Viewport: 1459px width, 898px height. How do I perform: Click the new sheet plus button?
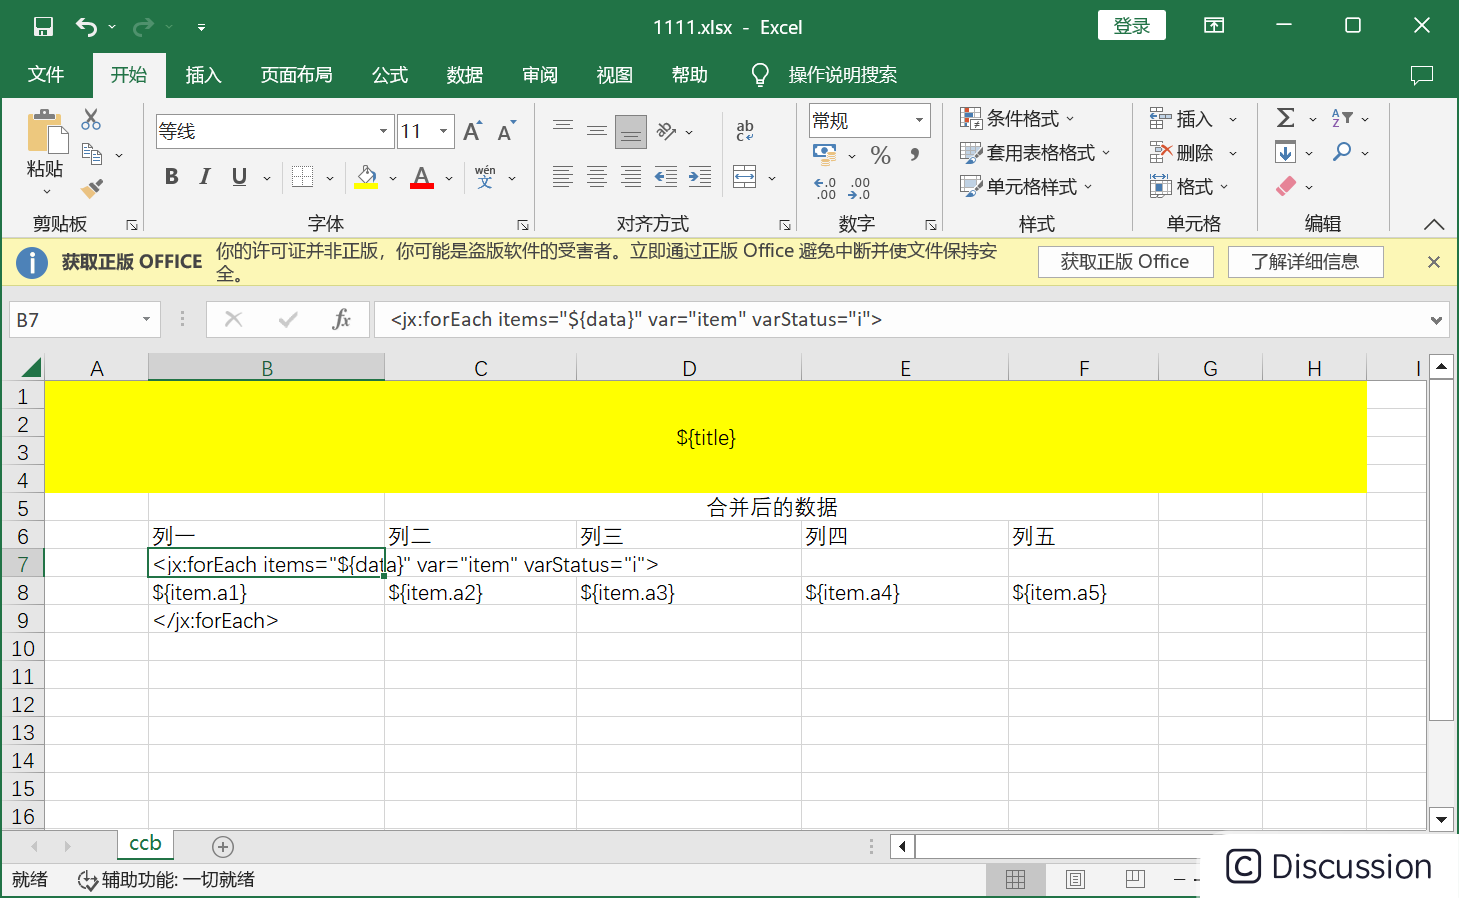222,846
